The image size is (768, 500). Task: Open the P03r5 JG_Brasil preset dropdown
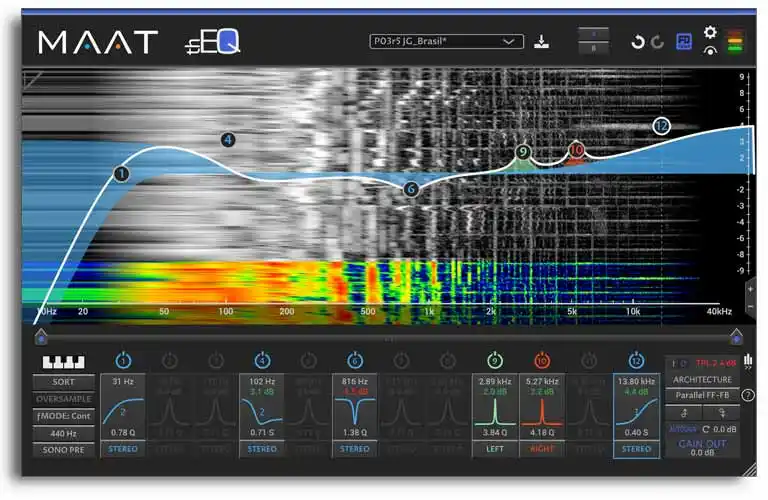pos(446,42)
